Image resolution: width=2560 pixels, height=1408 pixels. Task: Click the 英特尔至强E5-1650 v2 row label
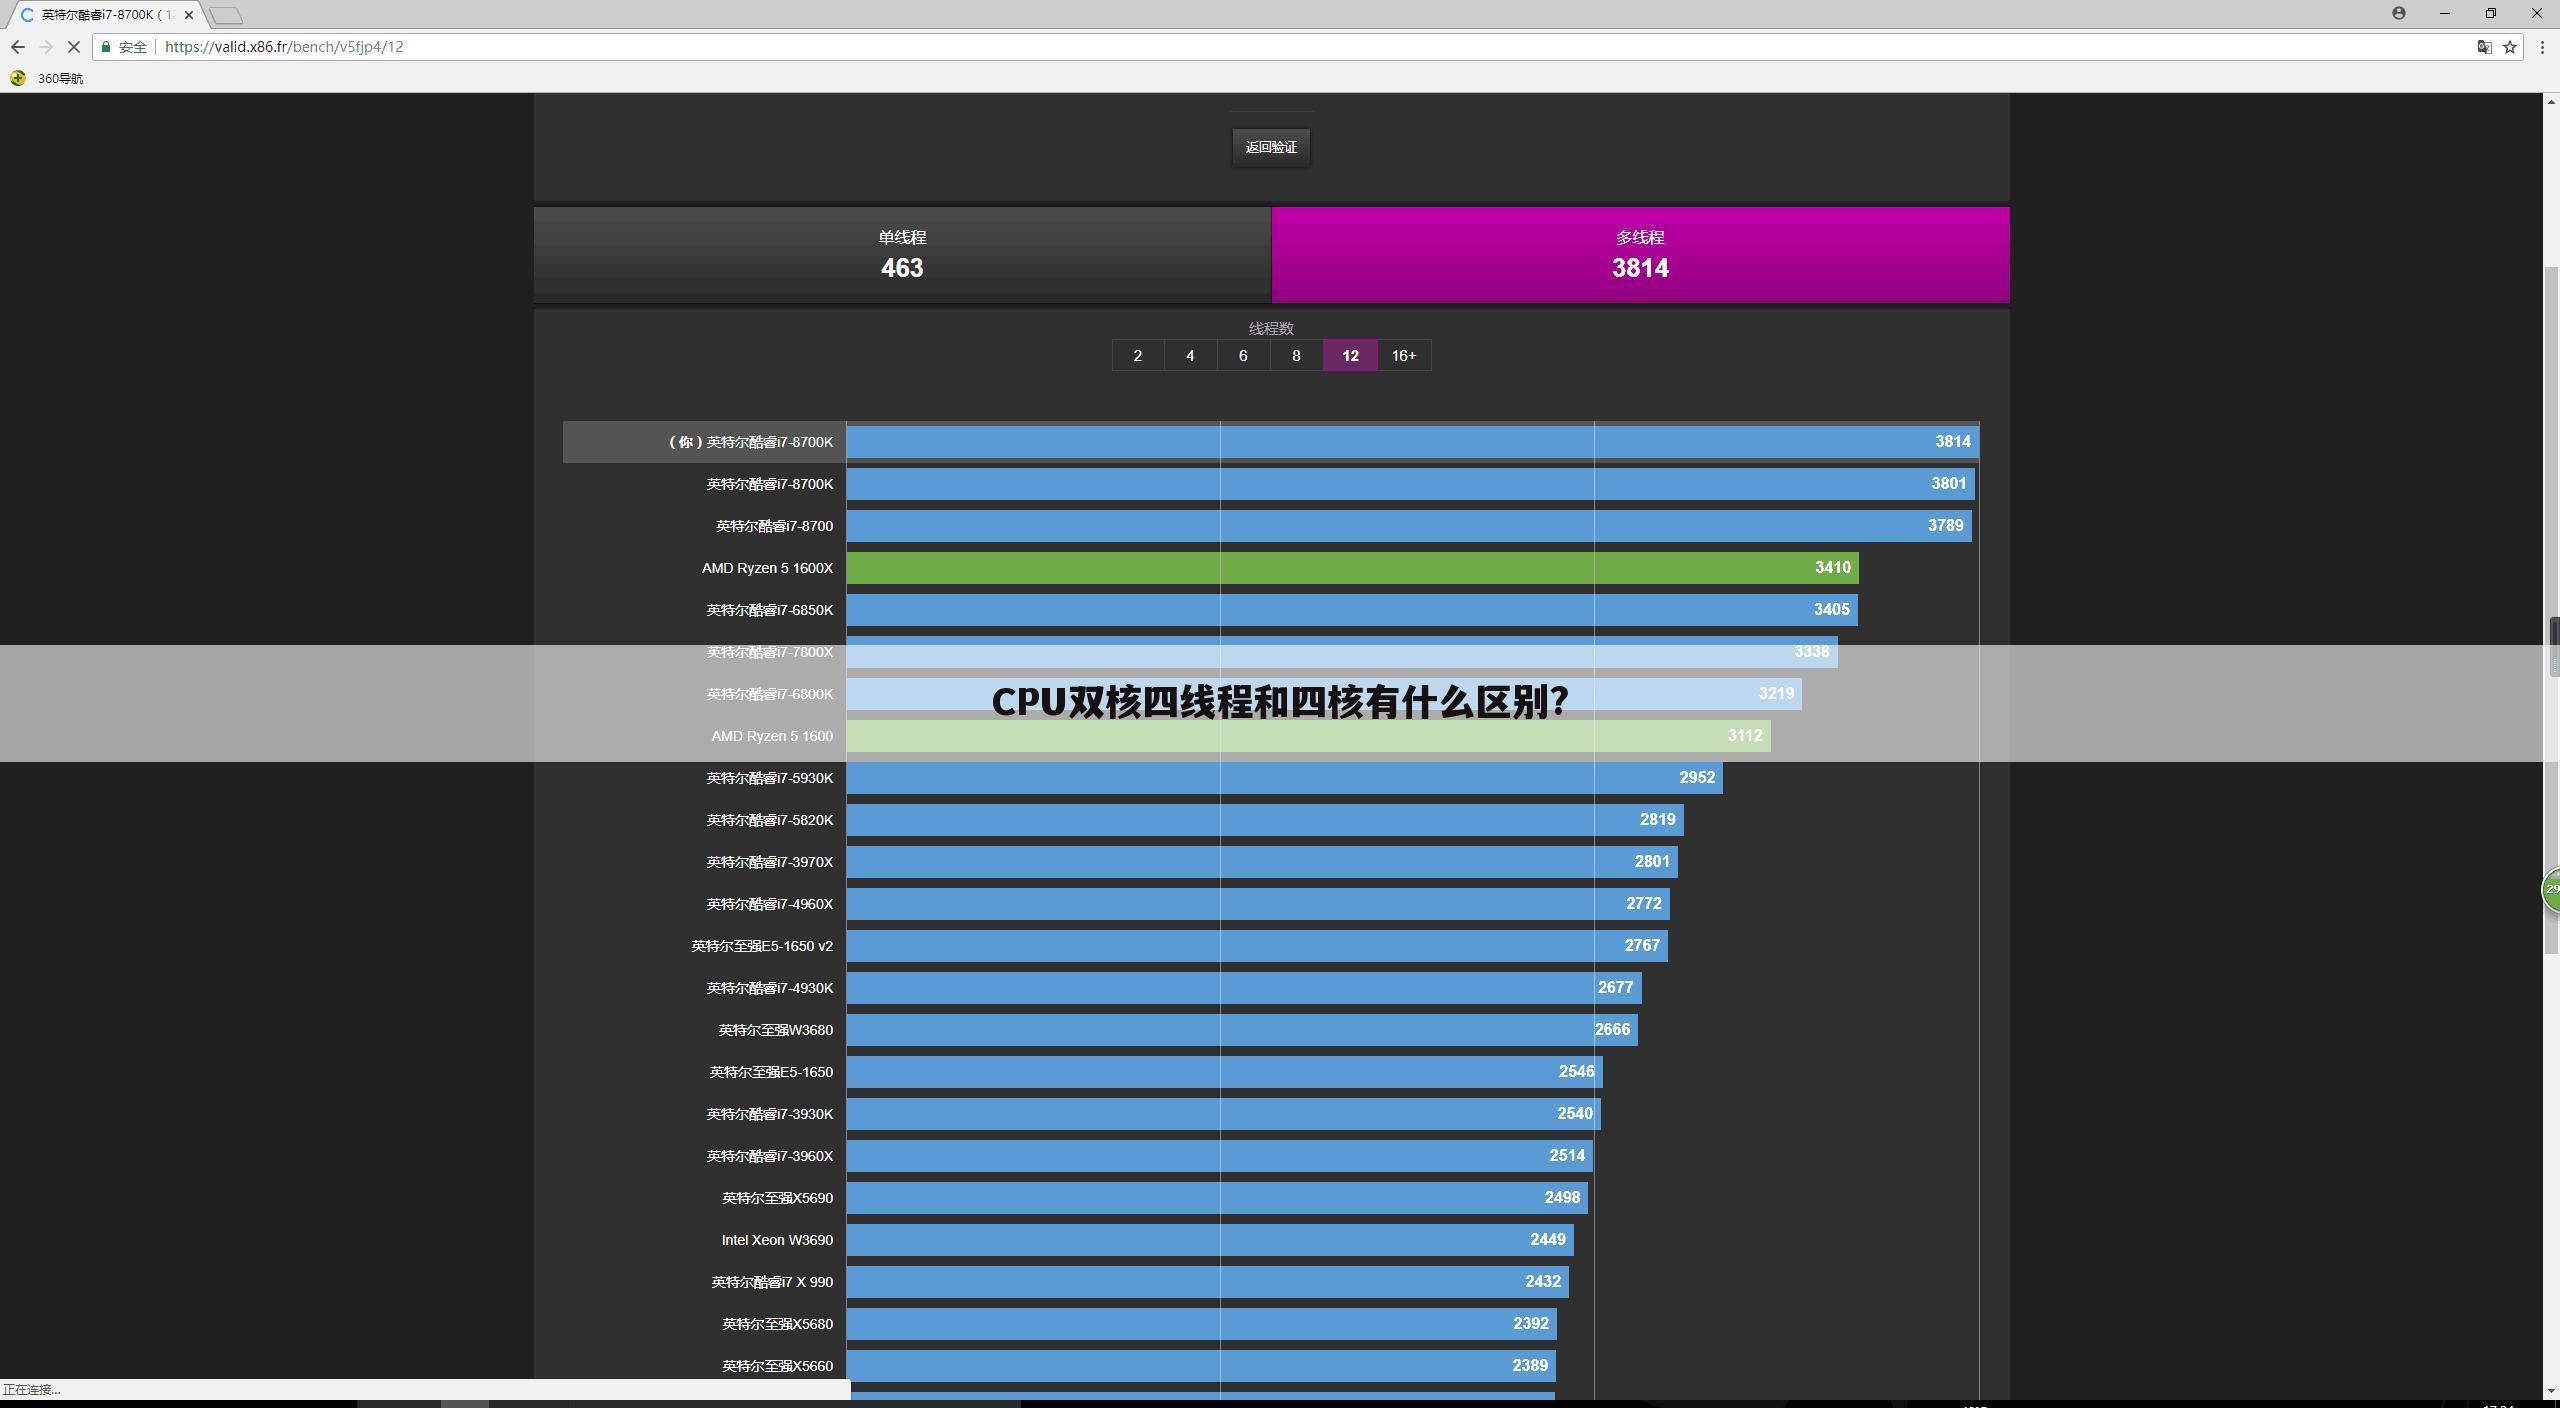click(x=761, y=946)
